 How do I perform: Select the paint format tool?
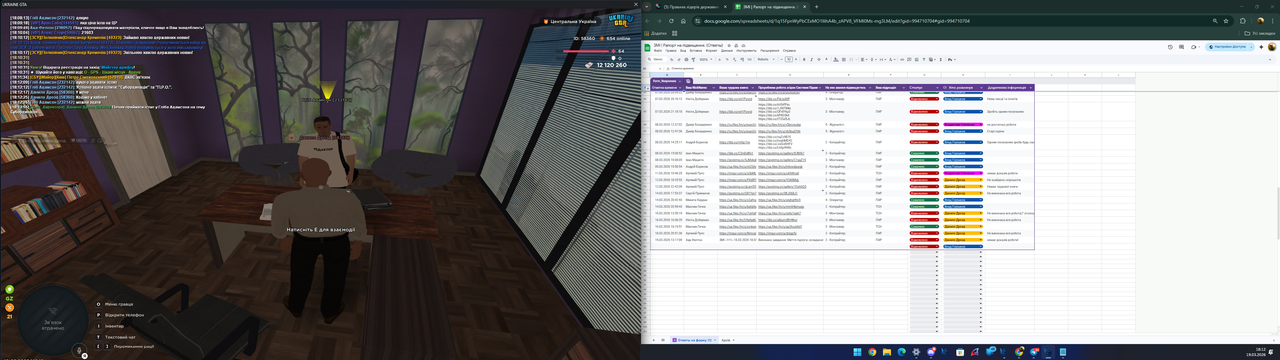(693, 59)
